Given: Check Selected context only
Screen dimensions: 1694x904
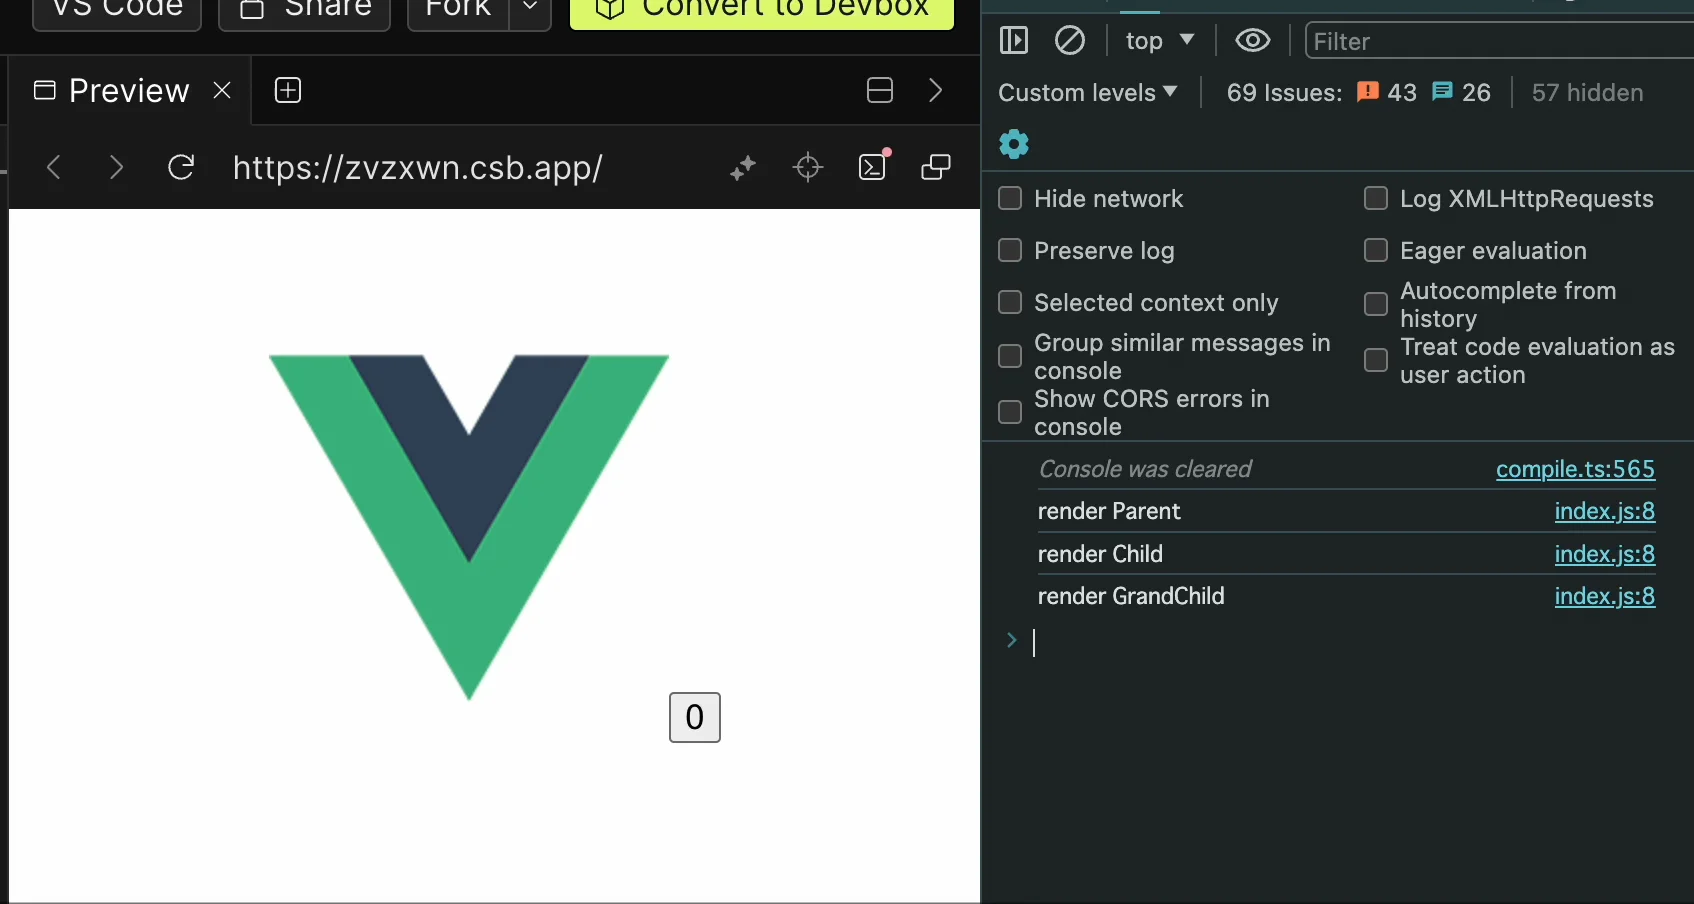Looking at the screenshot, I should 1010,302.
